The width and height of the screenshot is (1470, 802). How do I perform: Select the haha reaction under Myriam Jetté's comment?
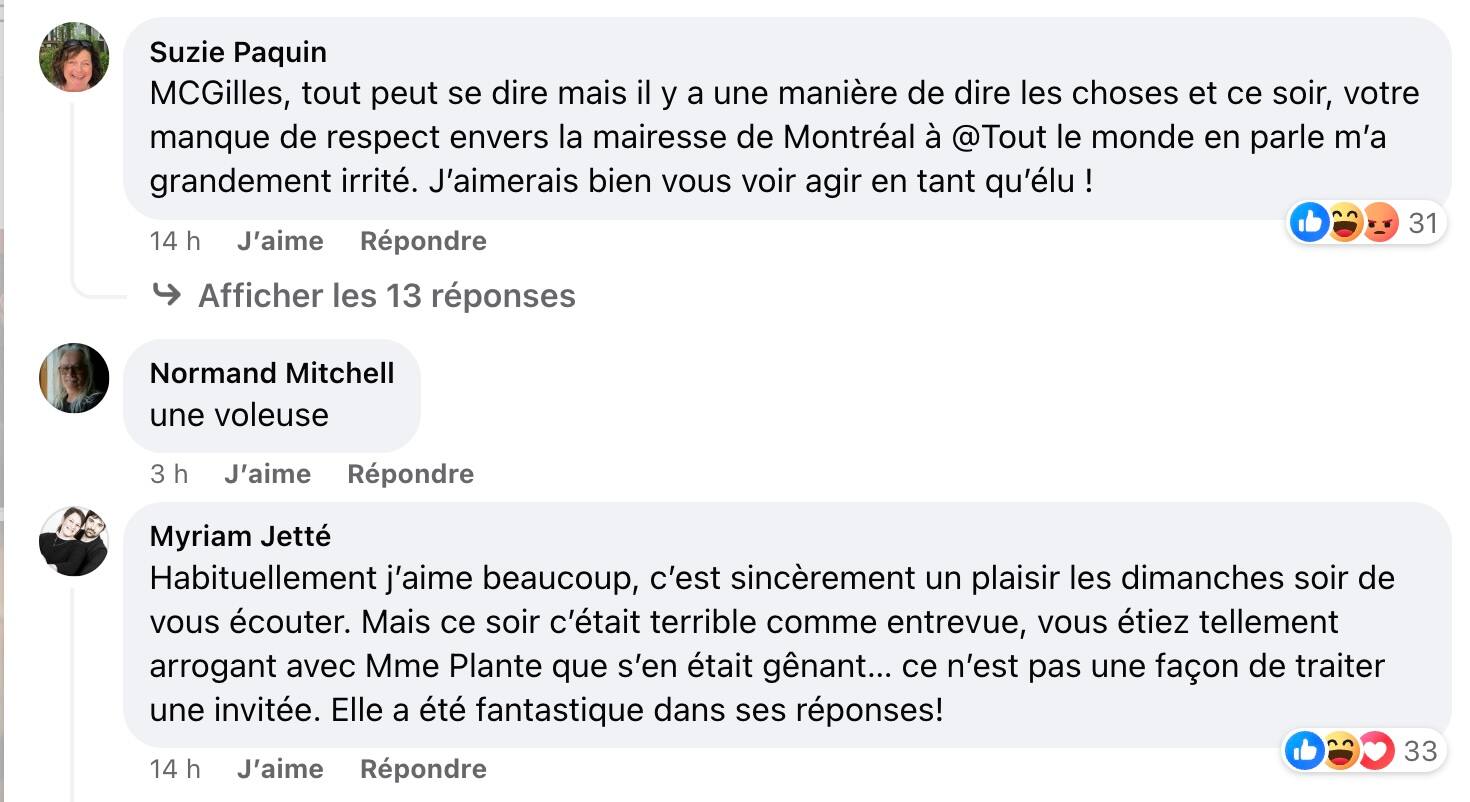(x=1341, y=751)
